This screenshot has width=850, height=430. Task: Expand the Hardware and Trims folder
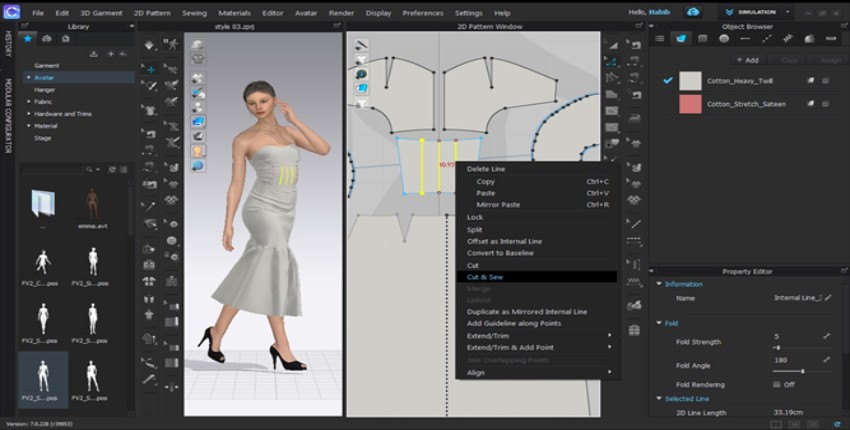(x=28, y=114)
